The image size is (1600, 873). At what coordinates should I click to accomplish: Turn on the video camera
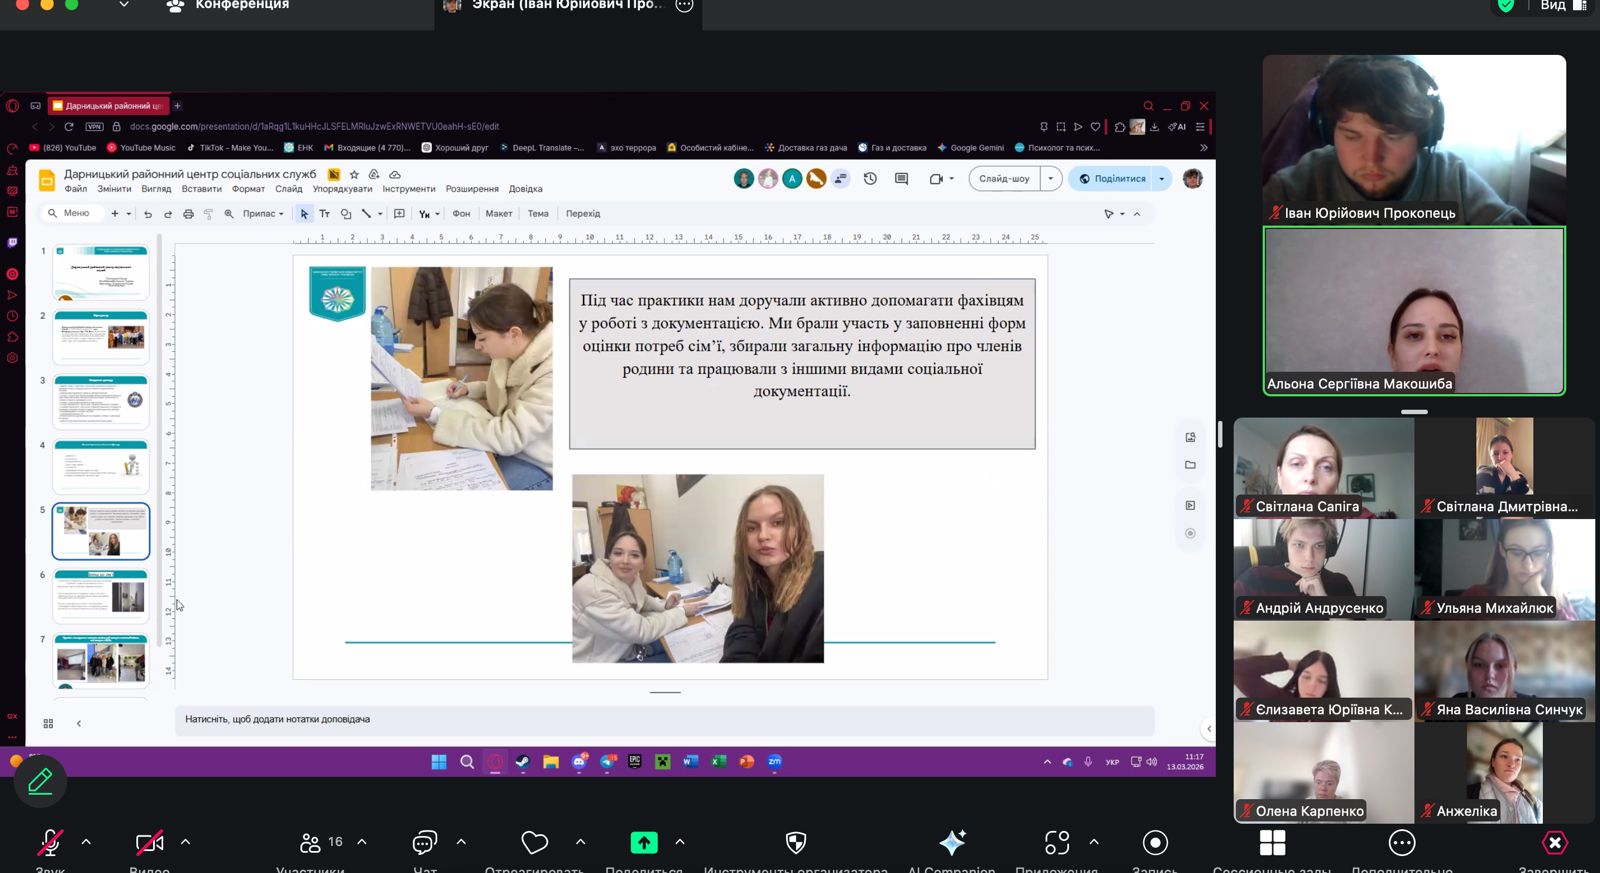coord(149,843)
